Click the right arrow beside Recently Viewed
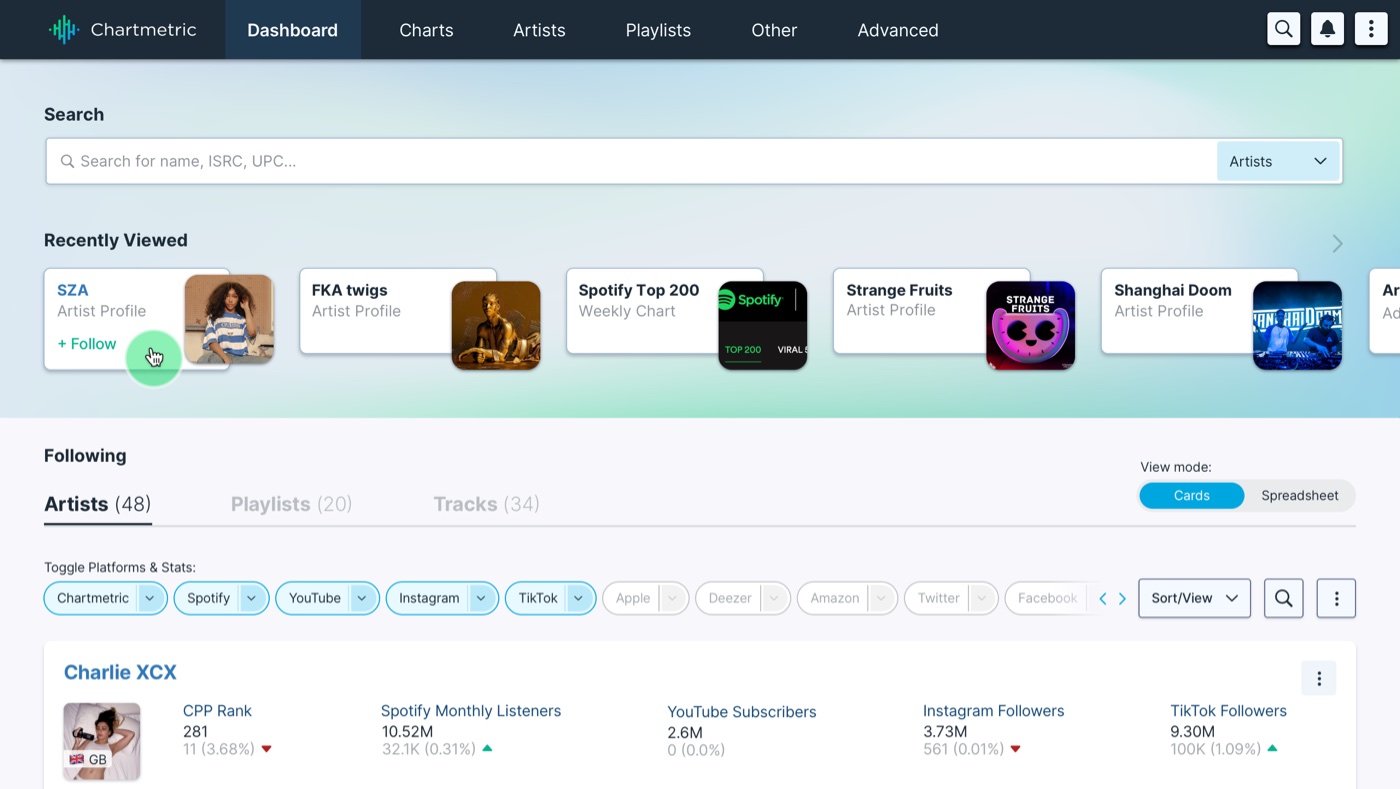Image resolution: width=1400 pixels, height=789 pixels. click(1337, 243)
